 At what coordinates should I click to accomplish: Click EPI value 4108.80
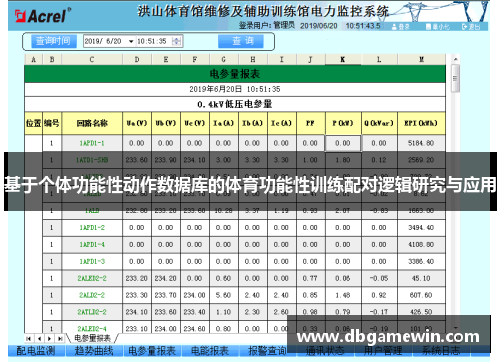coord(421,245)
